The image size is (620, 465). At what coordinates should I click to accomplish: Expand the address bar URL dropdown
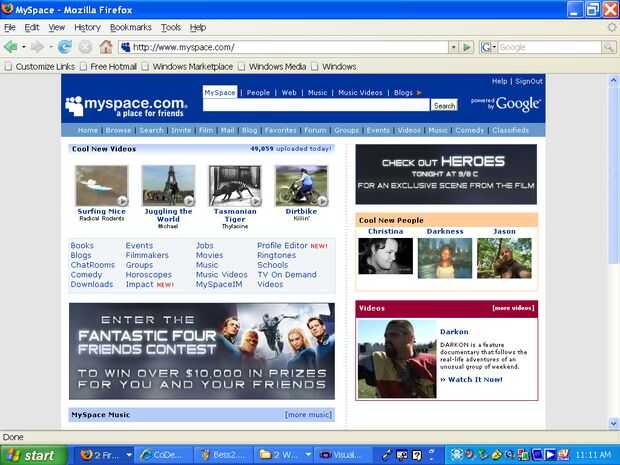454,47
